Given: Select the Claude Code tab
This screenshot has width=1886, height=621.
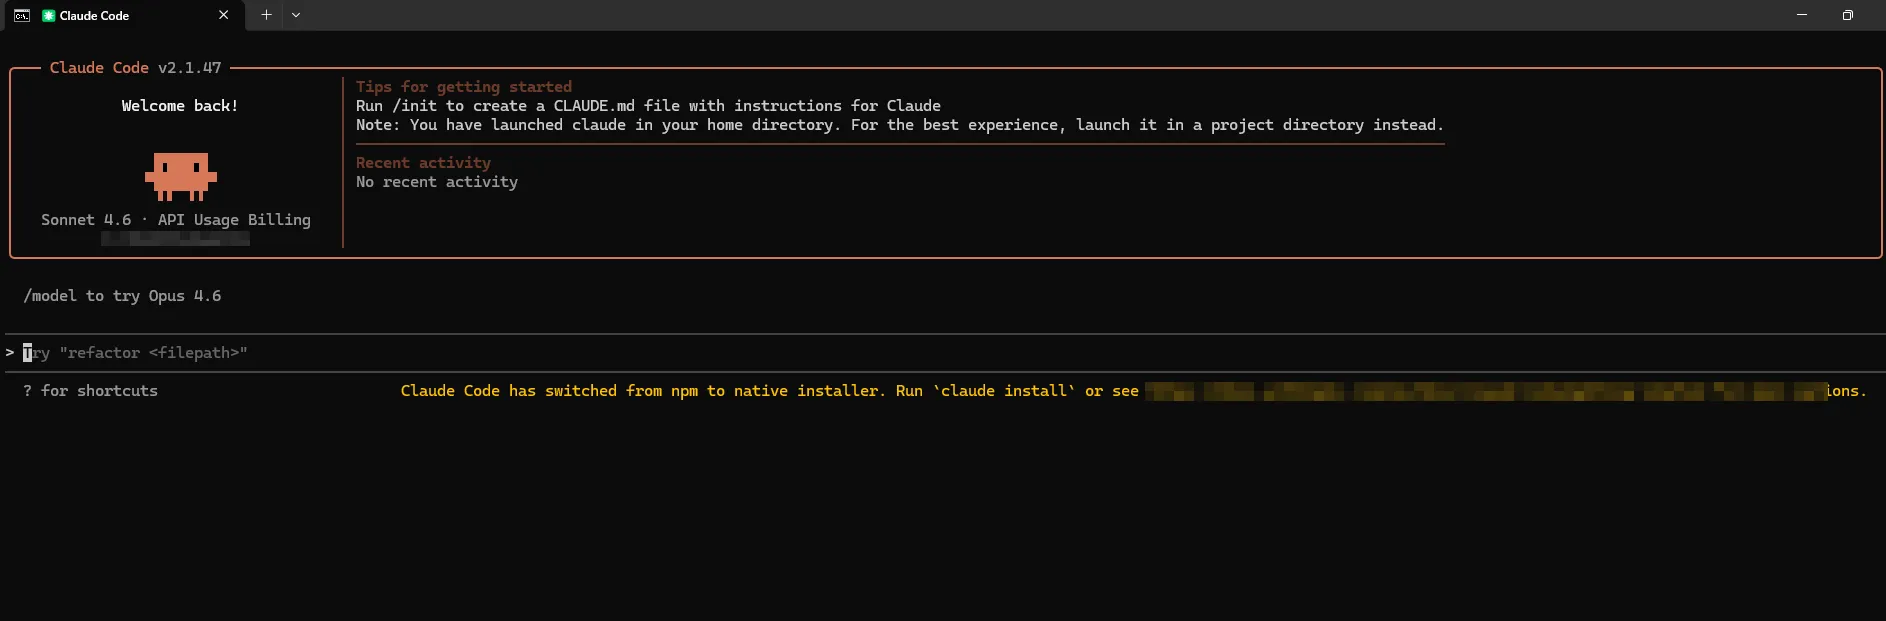Looking at the screenshot, I should point(120,15).
